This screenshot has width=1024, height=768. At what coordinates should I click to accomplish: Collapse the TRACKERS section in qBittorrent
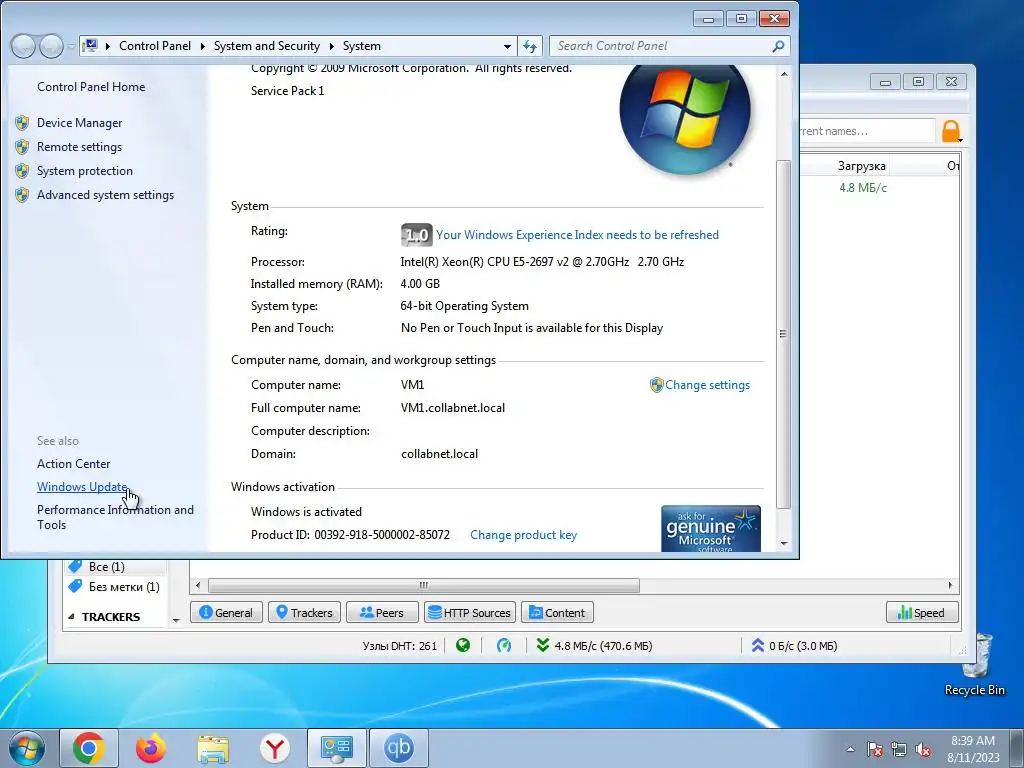coord(71,616)
